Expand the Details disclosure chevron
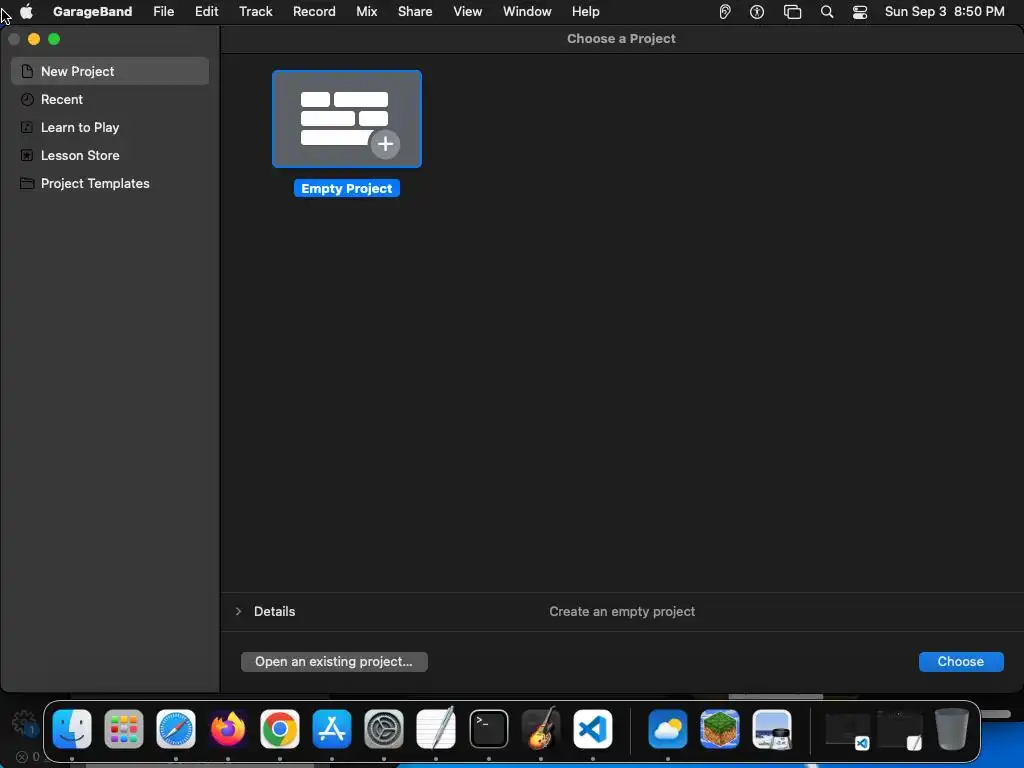Viewport: 1024px width, 768px height. [238, 611]
